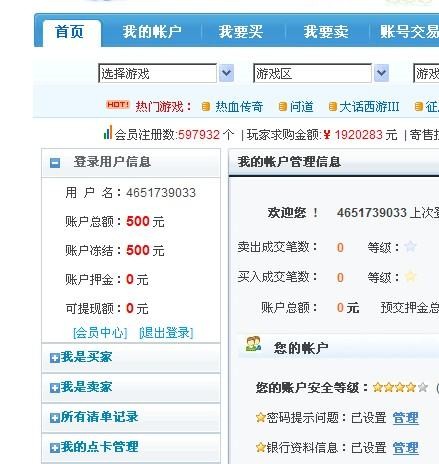
Task: Expand the 所有清单记录 section
Action: (x=55, y=418)
